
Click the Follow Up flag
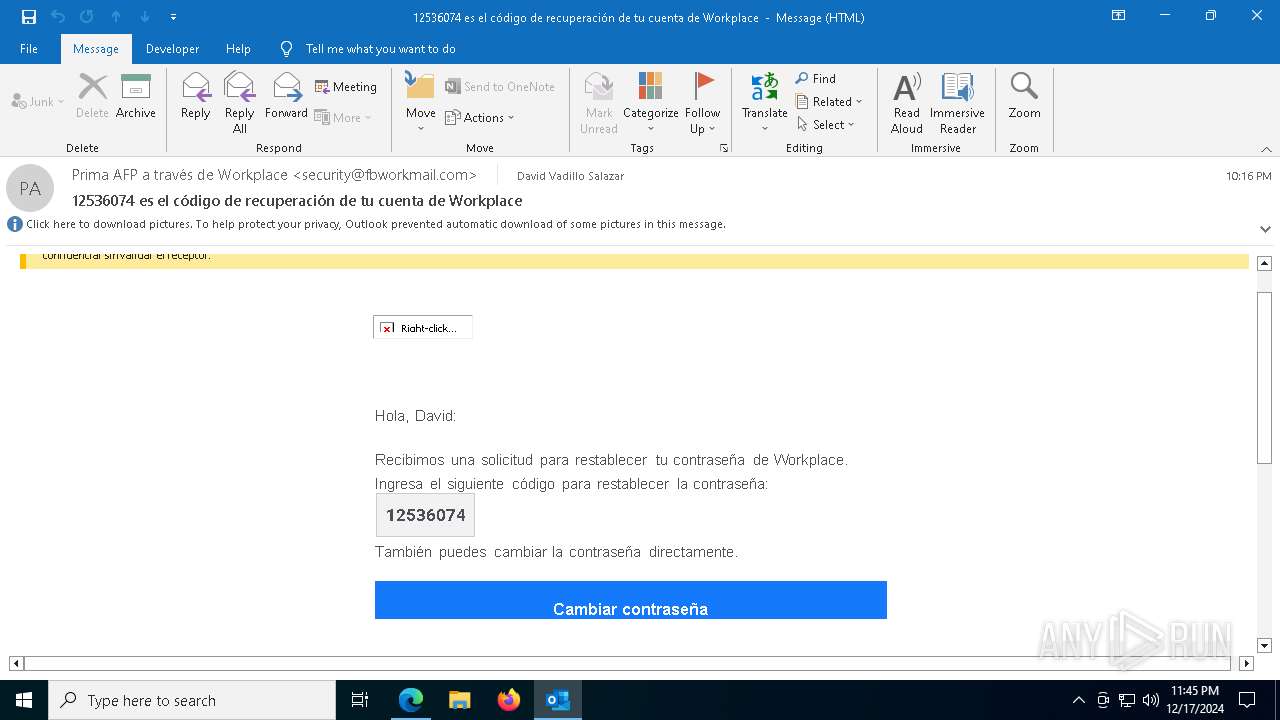pyautogui.click(x=703, y=102)
